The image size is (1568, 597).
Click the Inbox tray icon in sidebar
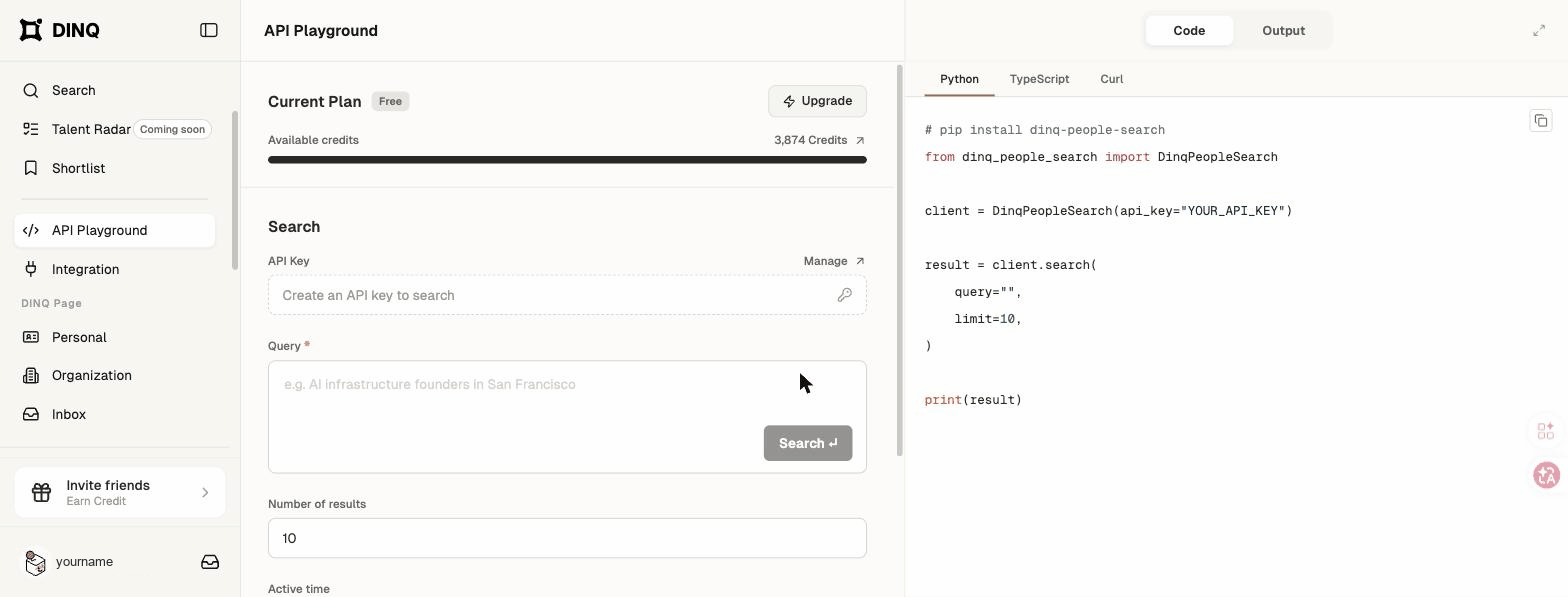coord(31,414)
